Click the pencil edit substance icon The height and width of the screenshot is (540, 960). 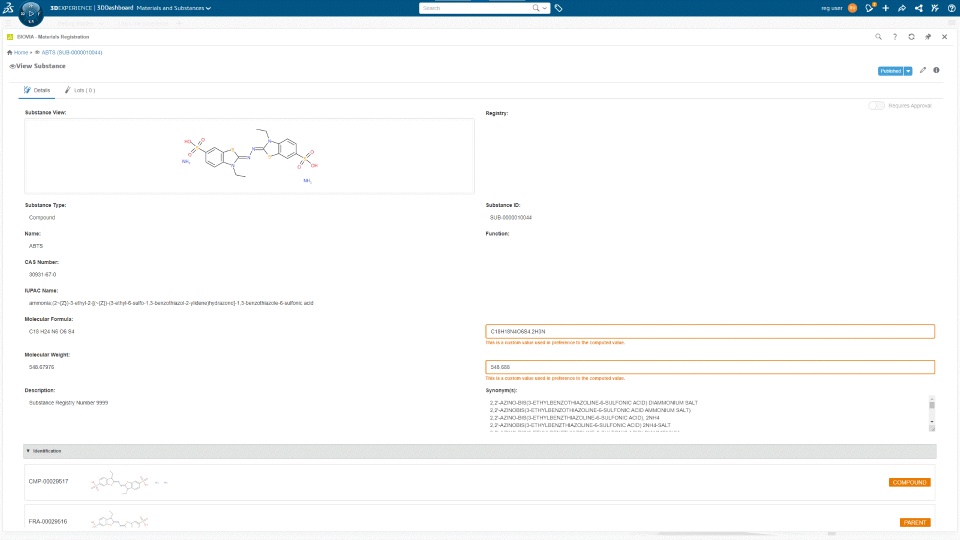923,70
